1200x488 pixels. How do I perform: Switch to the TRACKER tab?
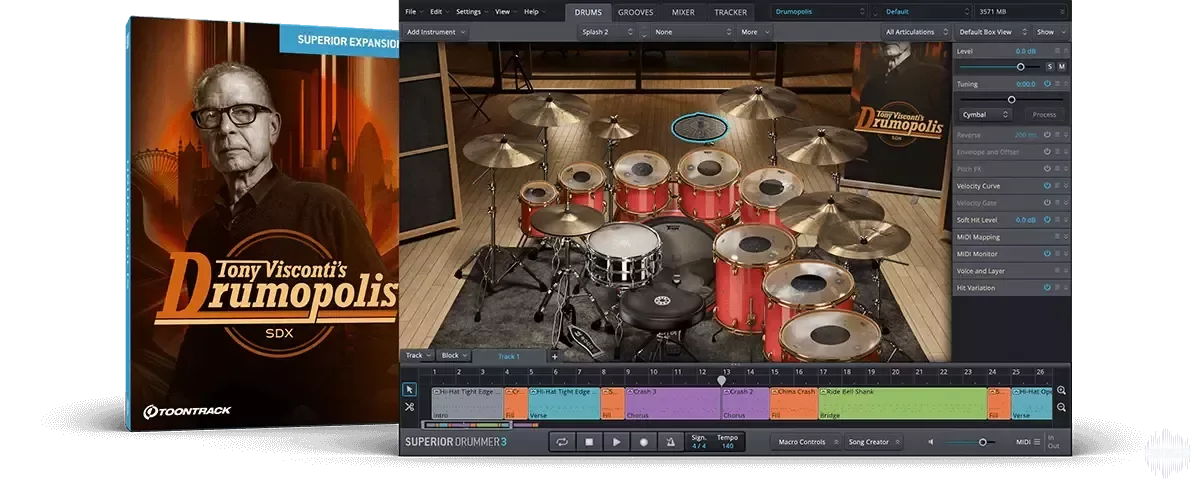click(x=730, y=12)
